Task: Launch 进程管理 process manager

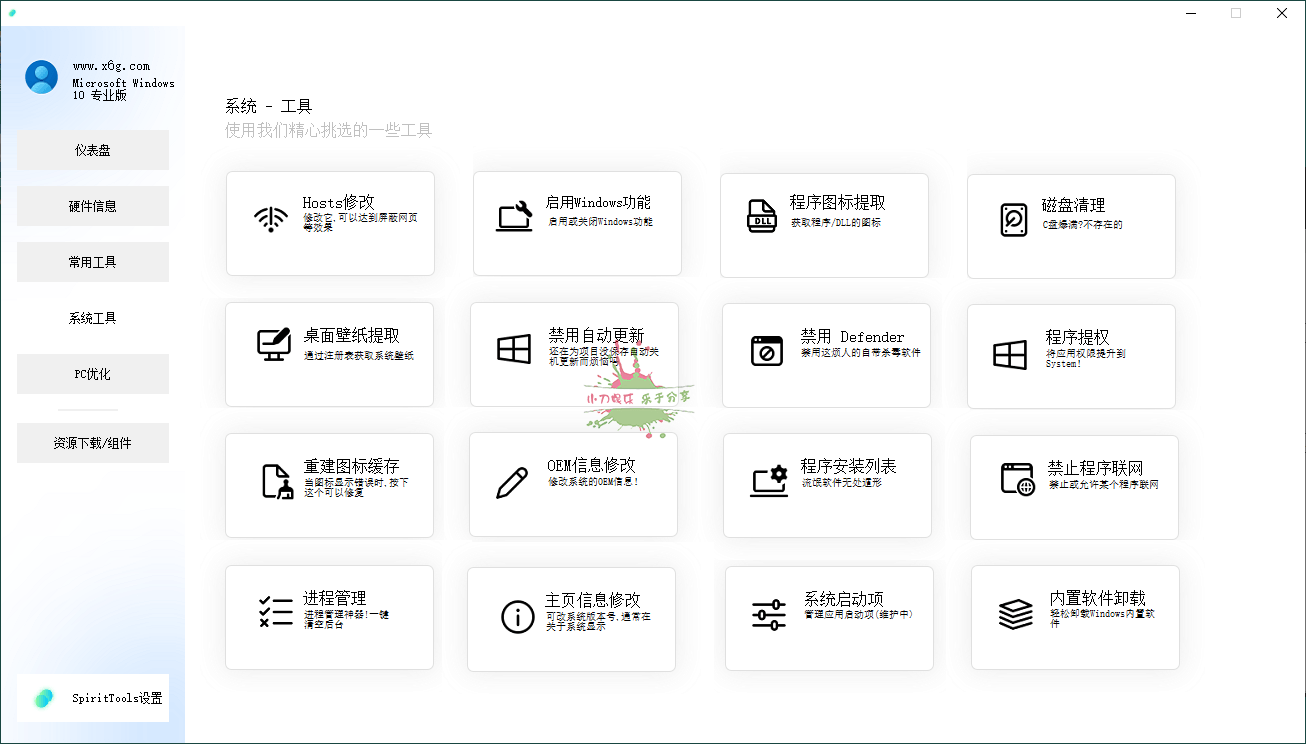Action: [330, 617]
